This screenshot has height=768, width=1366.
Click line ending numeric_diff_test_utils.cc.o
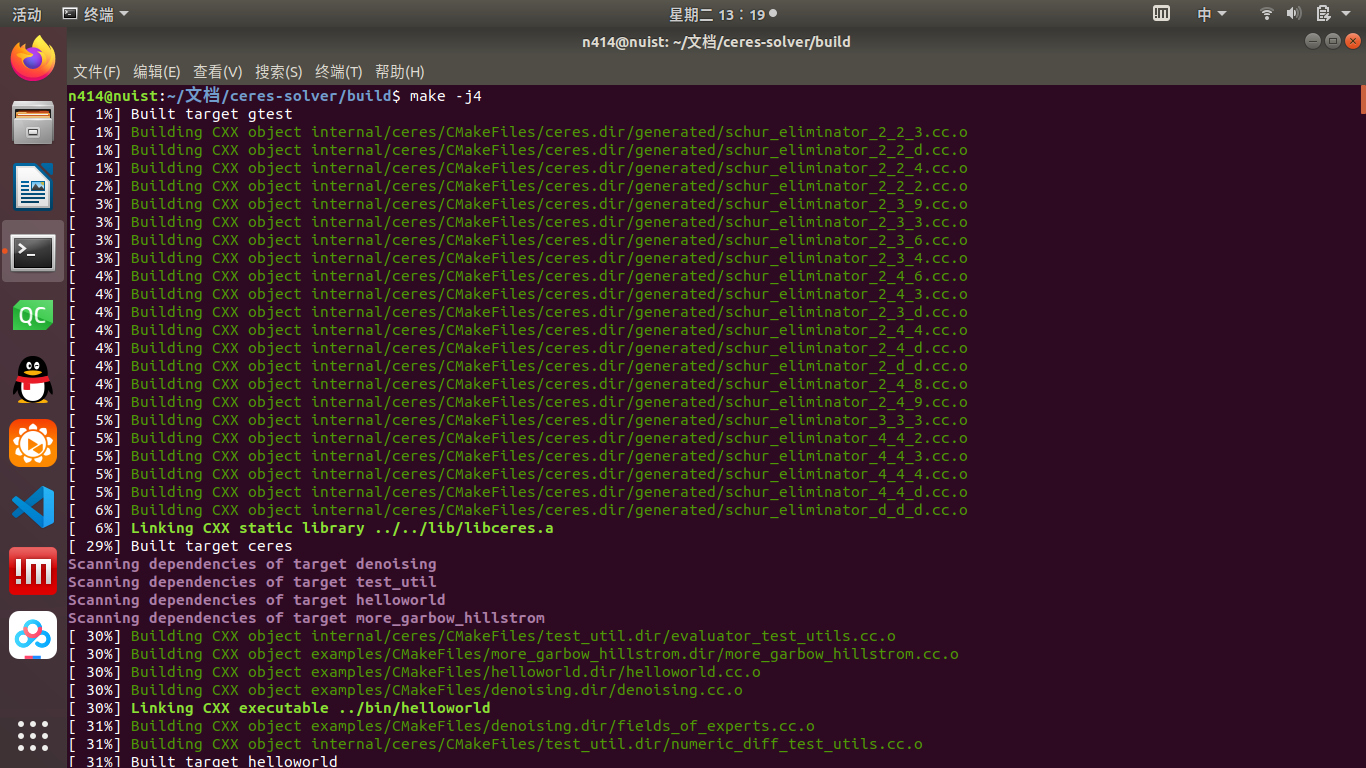coord(495,744)
